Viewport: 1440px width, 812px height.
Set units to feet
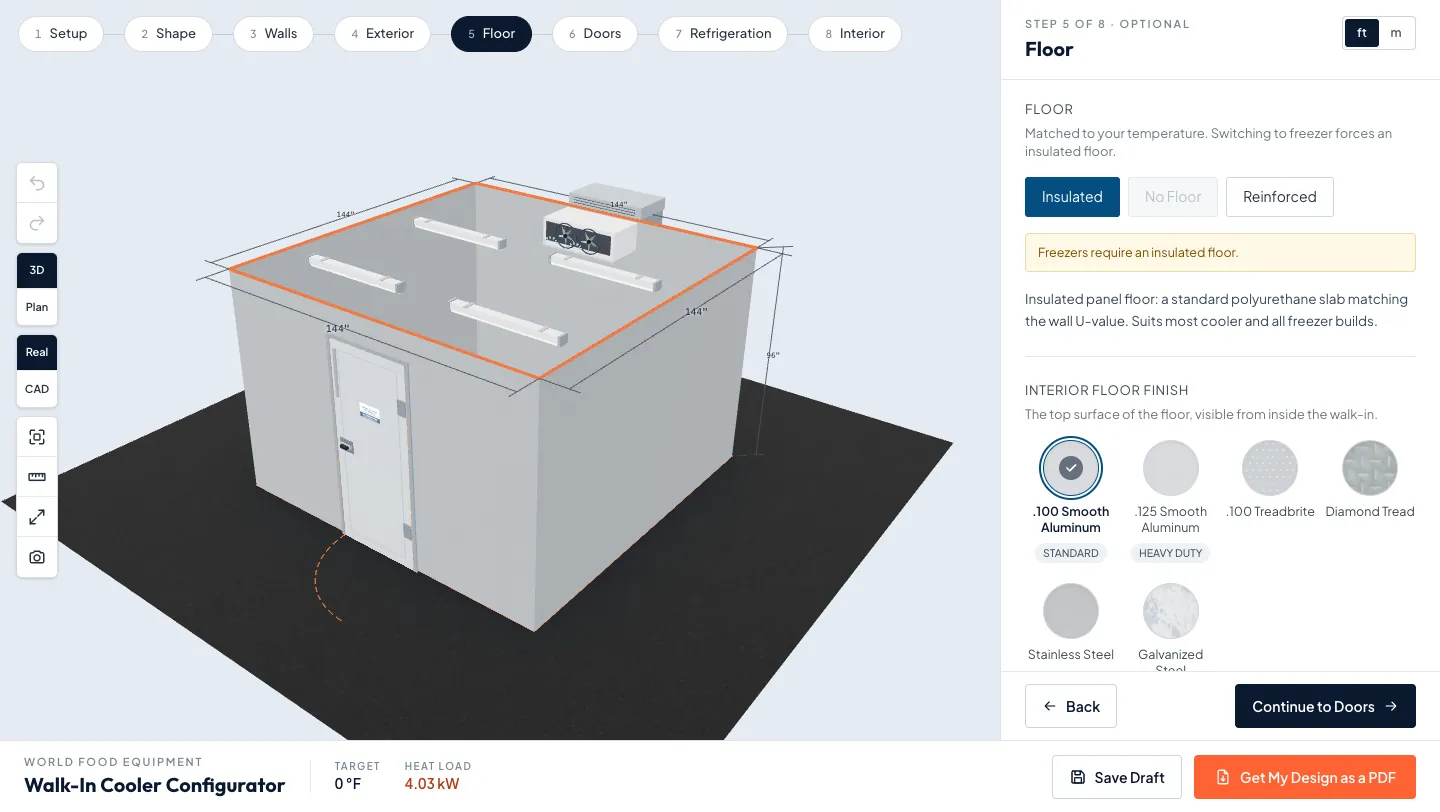pos(1362,33)
